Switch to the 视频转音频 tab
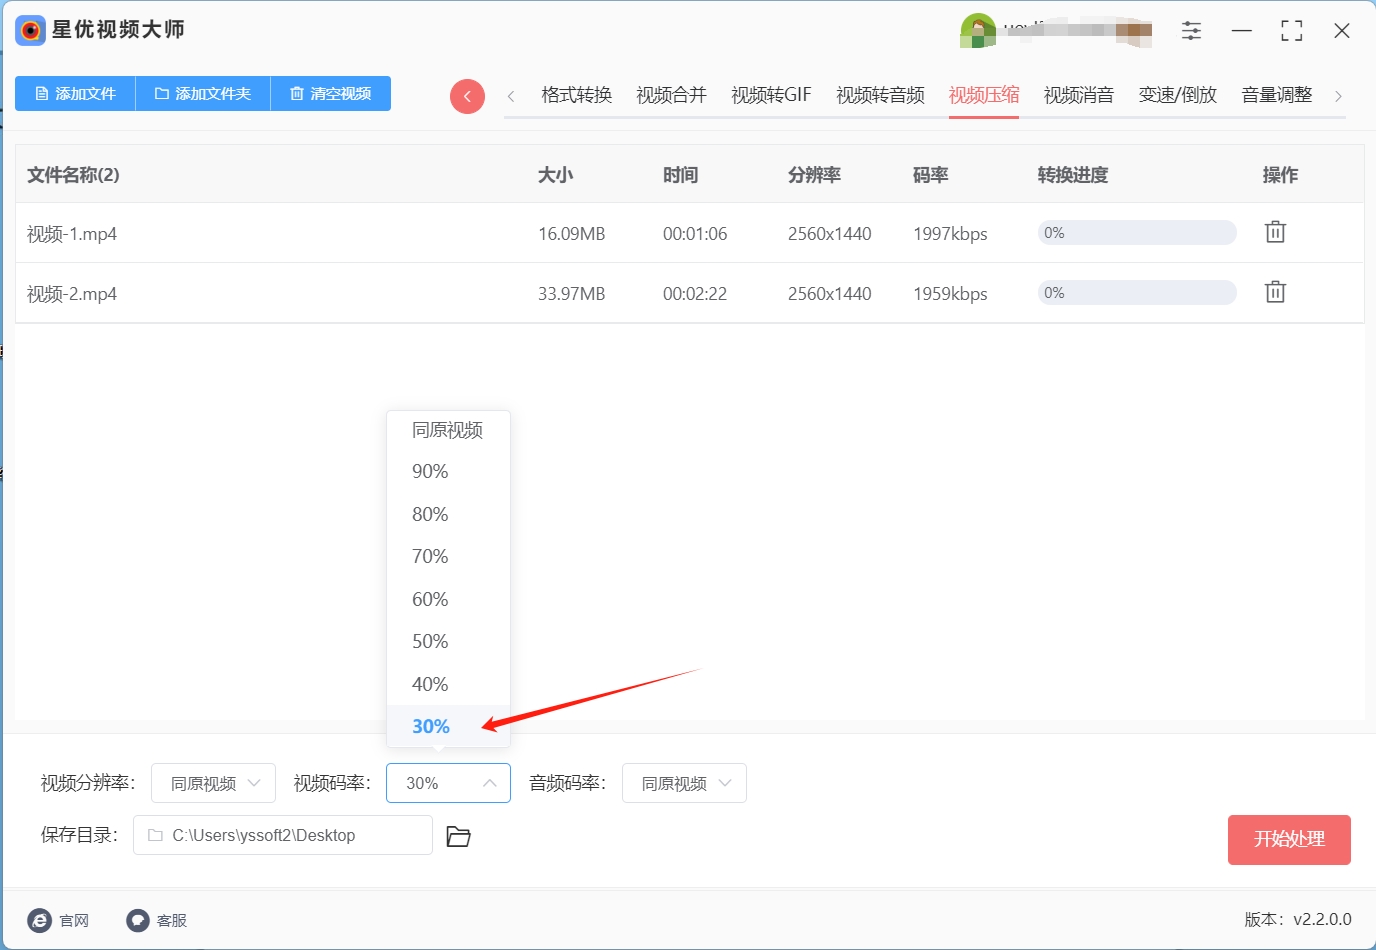This screenshot has width=1376, height=950. coord(880,95)
